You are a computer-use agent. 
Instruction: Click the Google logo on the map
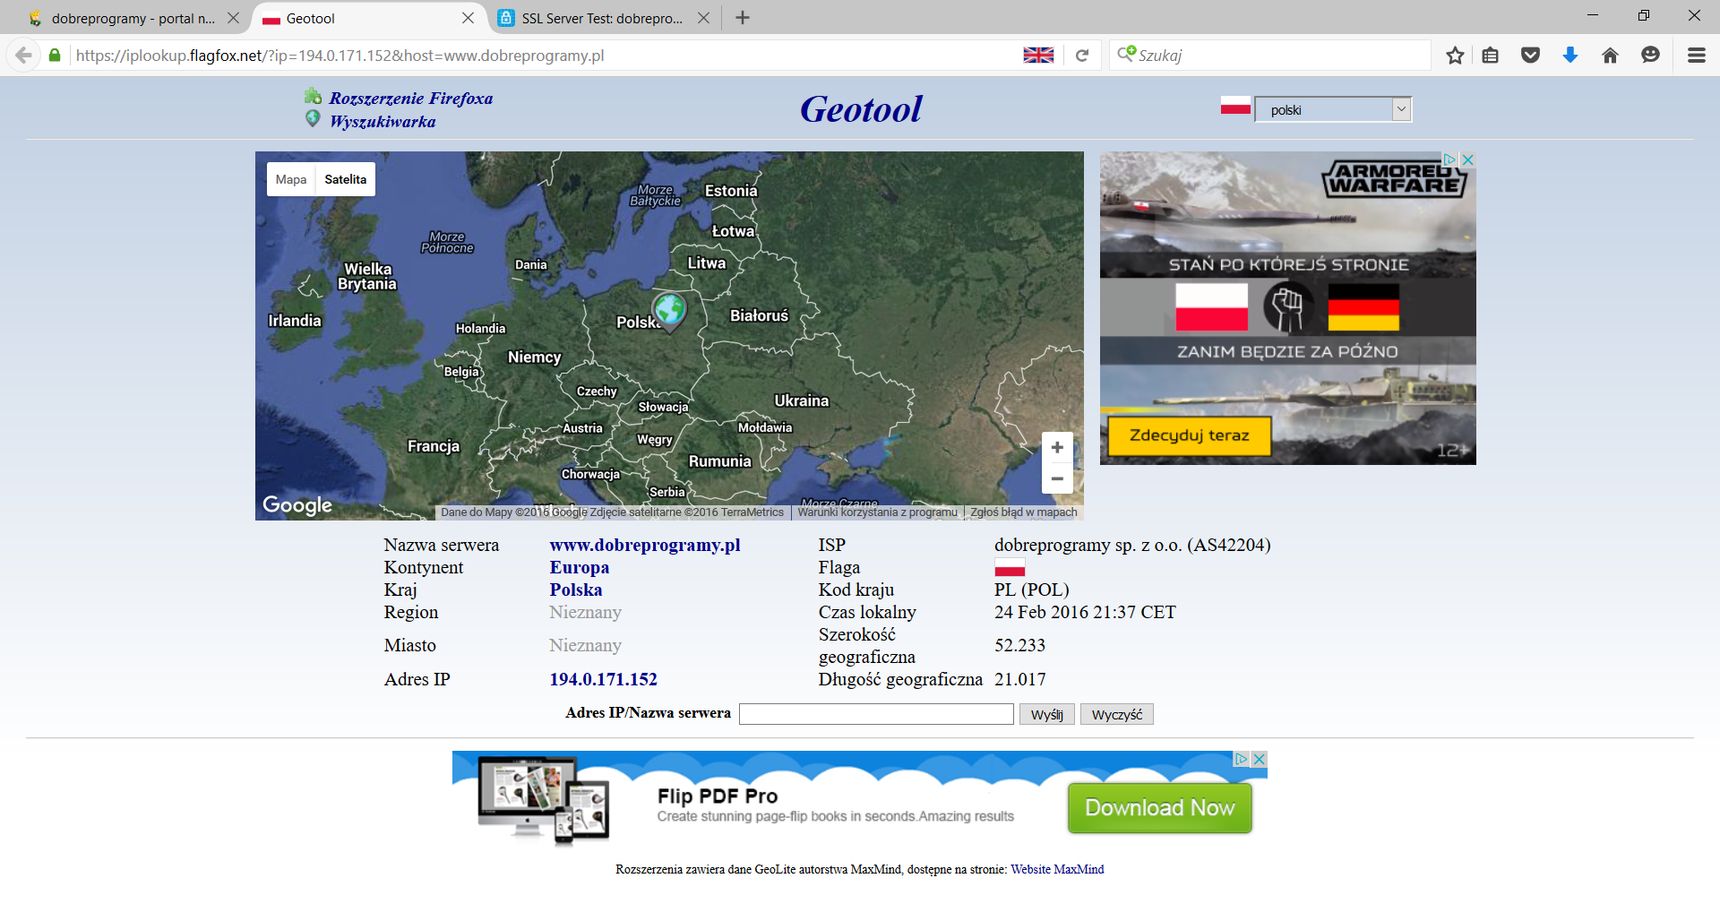tap(297, 505)
